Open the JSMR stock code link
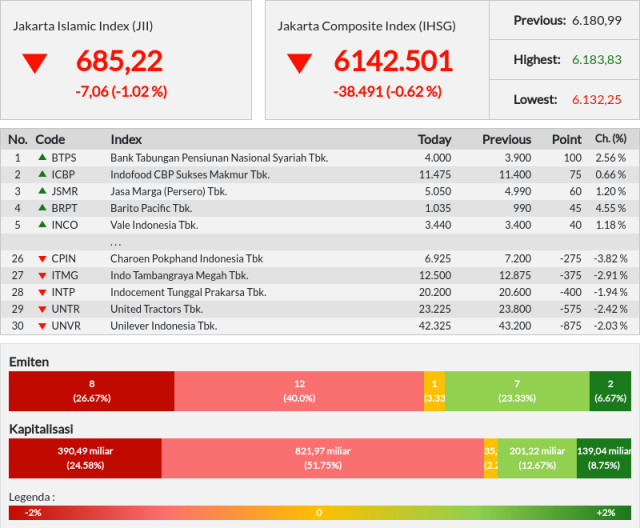Screen dimensions: 640x528 (64, 191)
